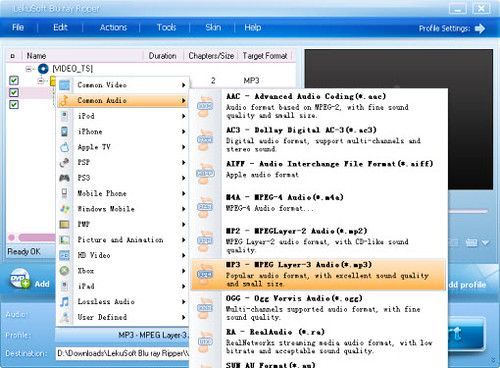Collapse the VIDEO_TS tree node
This screenshot has width=500, height=368.
coord(29,69)
